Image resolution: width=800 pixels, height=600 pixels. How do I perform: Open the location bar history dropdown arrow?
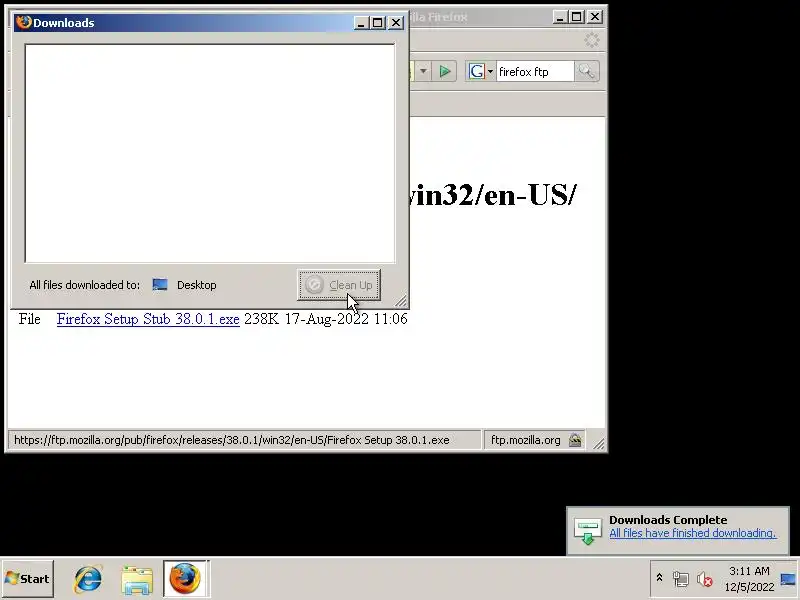click(x=423, y=71)
